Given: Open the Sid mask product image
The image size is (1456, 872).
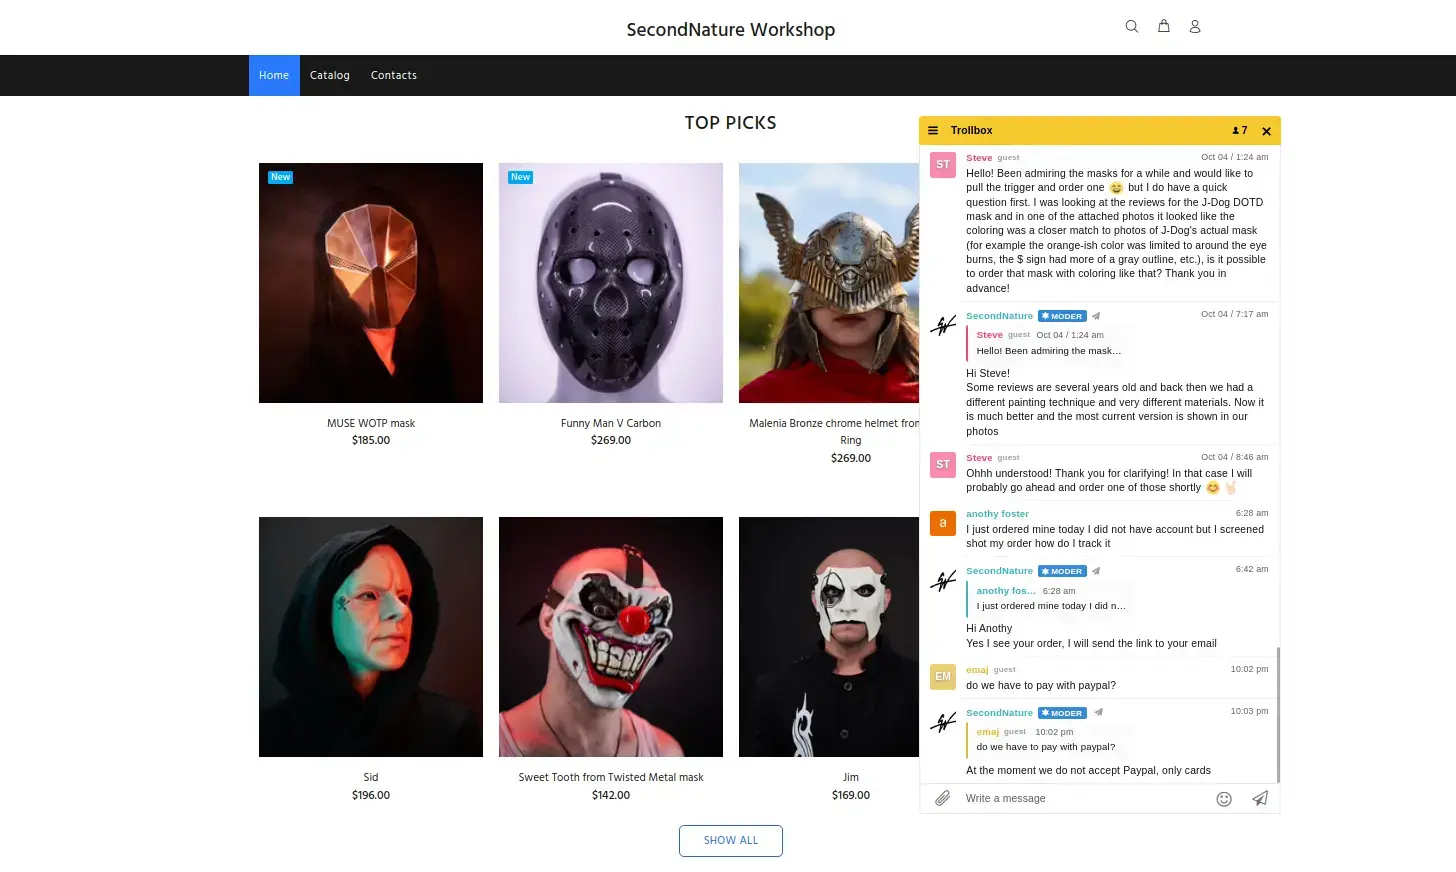Looking at the screenshot, I should click(x=371, y=637).
